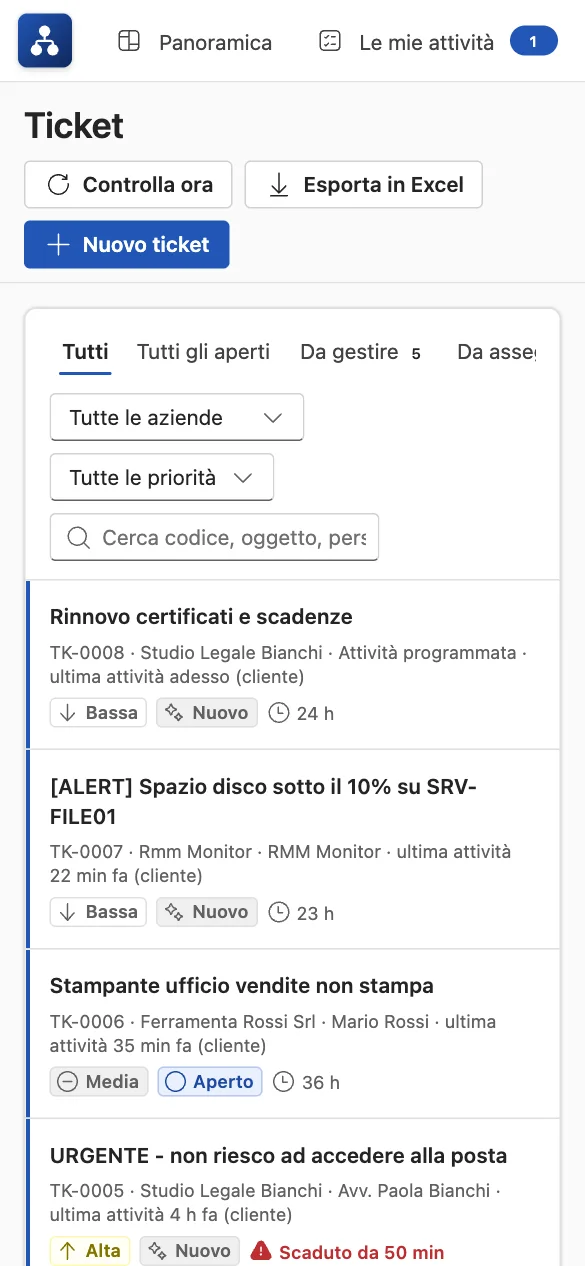
Task: Click TK-0006 Ferramenta Rossi Srl details text
Action: pos(273,1034)
